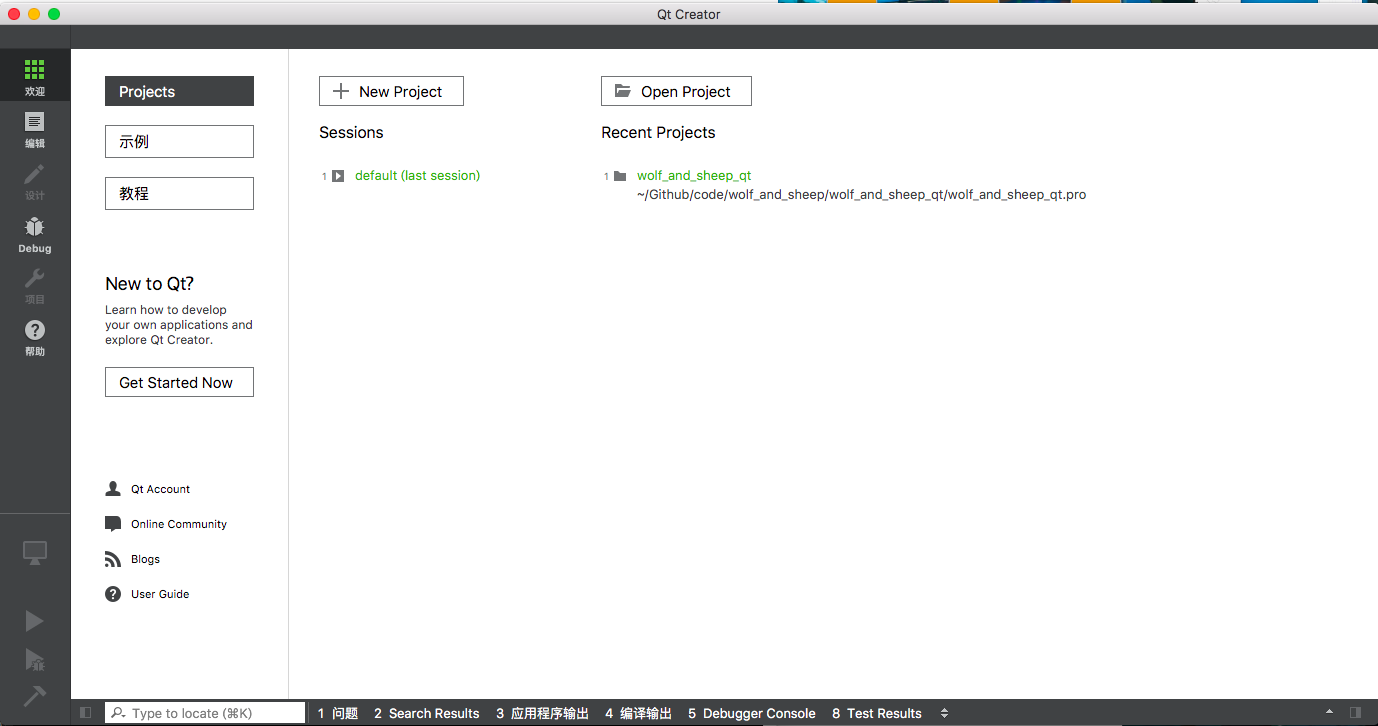Open Projects (项目) mode
Image resolution: width=1378 pixels, height=726 pixels.
(35, 284)
